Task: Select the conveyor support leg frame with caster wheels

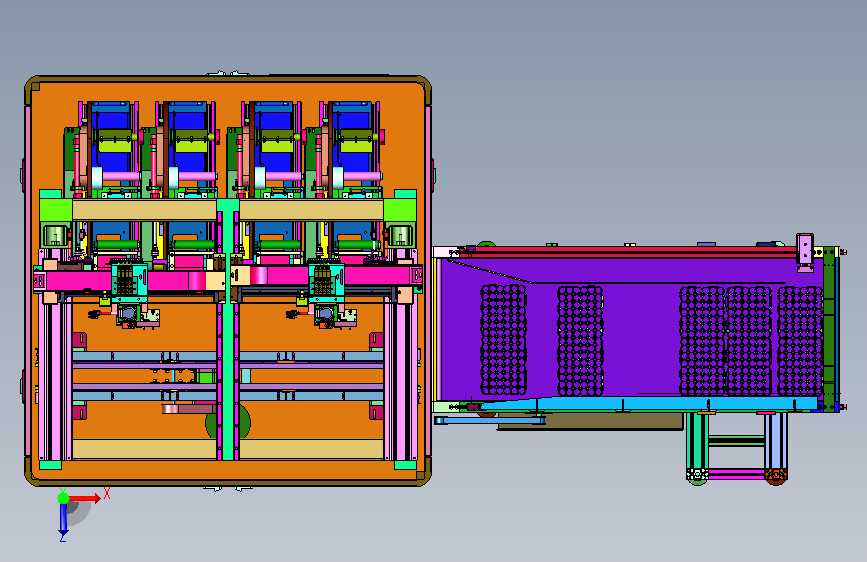Action: (x=737, y=448)
